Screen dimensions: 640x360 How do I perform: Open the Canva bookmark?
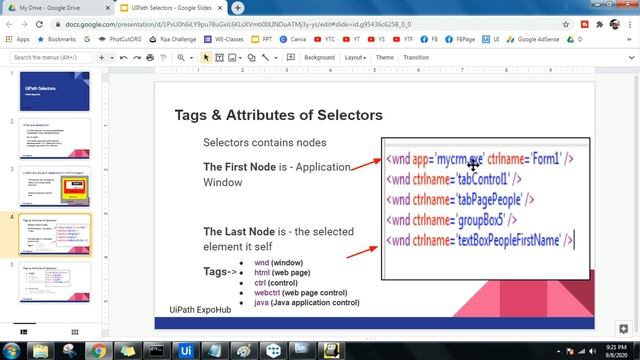pyautogui.click(x=293, y=39)
